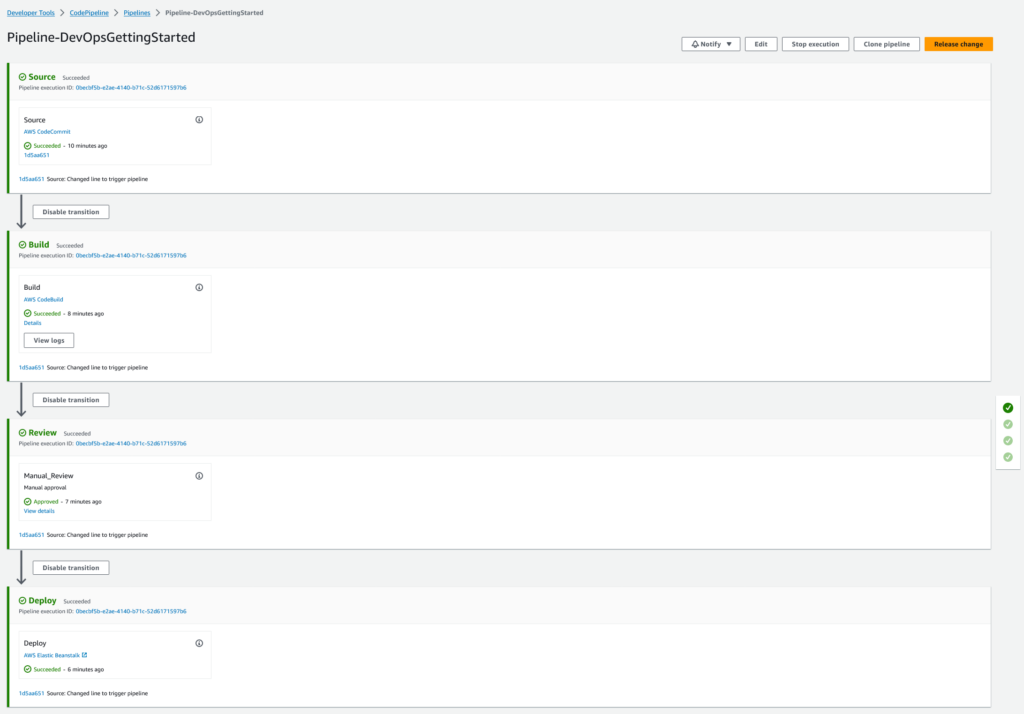The width and height of the screenshot is (1024, 714).
Task: Click the info icon on Deploy action card
Action: pos(199,643)
